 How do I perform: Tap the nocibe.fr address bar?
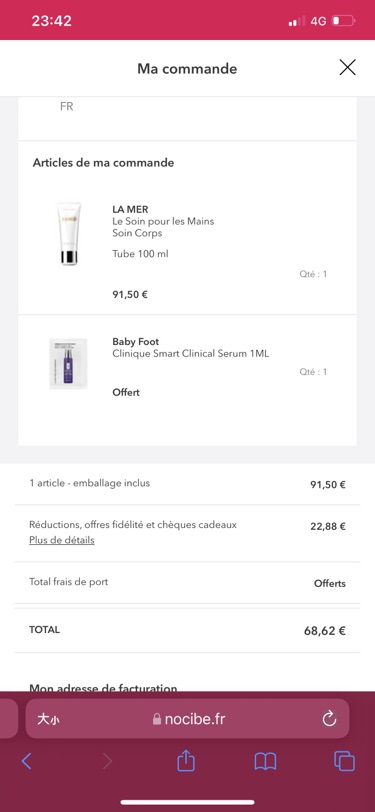coord(188,719)
